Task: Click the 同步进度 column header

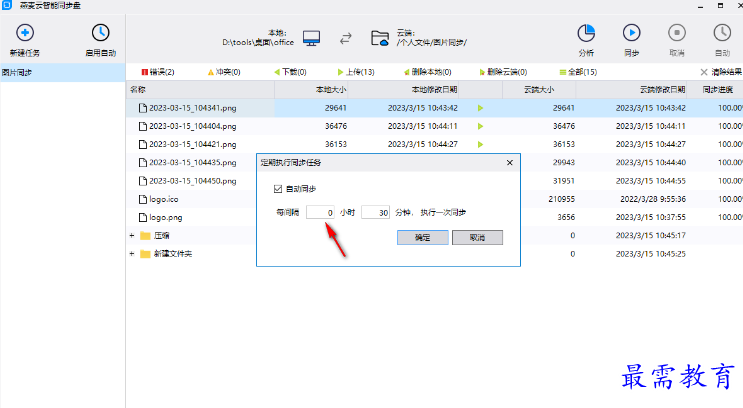Action: tap(715, 90)
